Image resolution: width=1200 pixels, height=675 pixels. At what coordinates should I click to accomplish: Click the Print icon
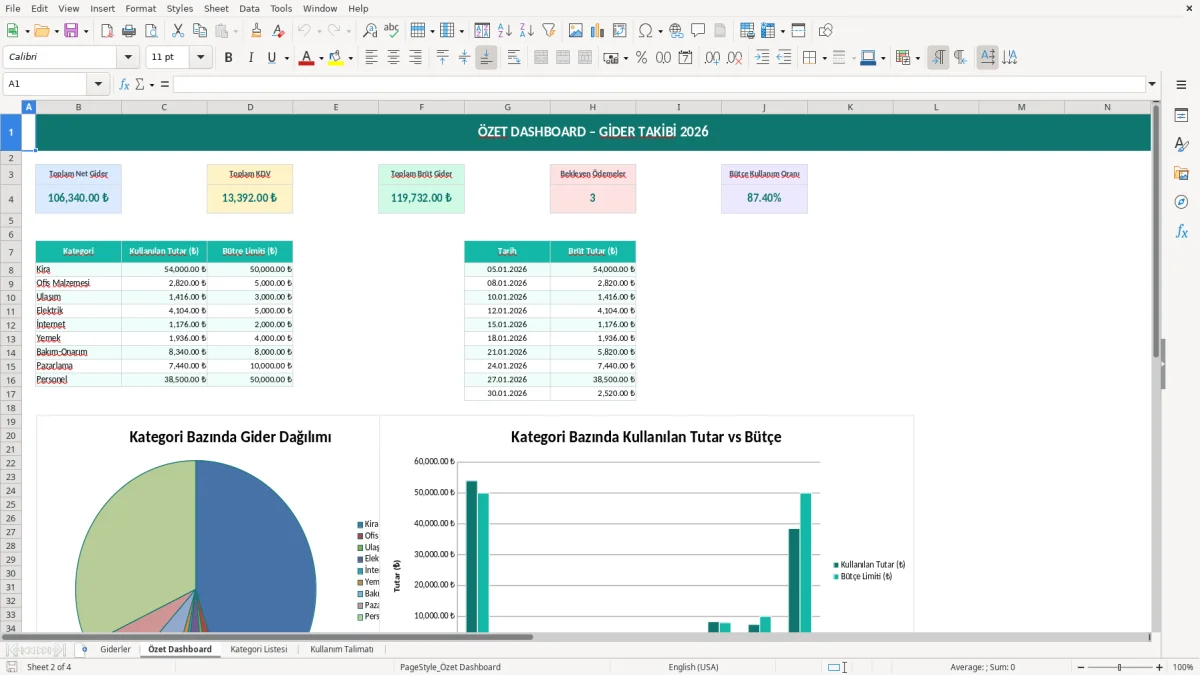(x=129, y=31)
